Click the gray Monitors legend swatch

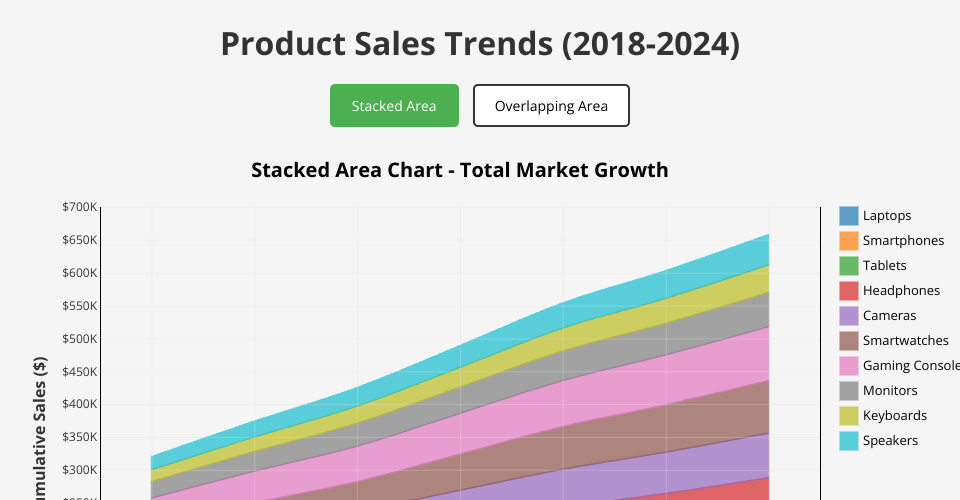click(x=849, y=391)
